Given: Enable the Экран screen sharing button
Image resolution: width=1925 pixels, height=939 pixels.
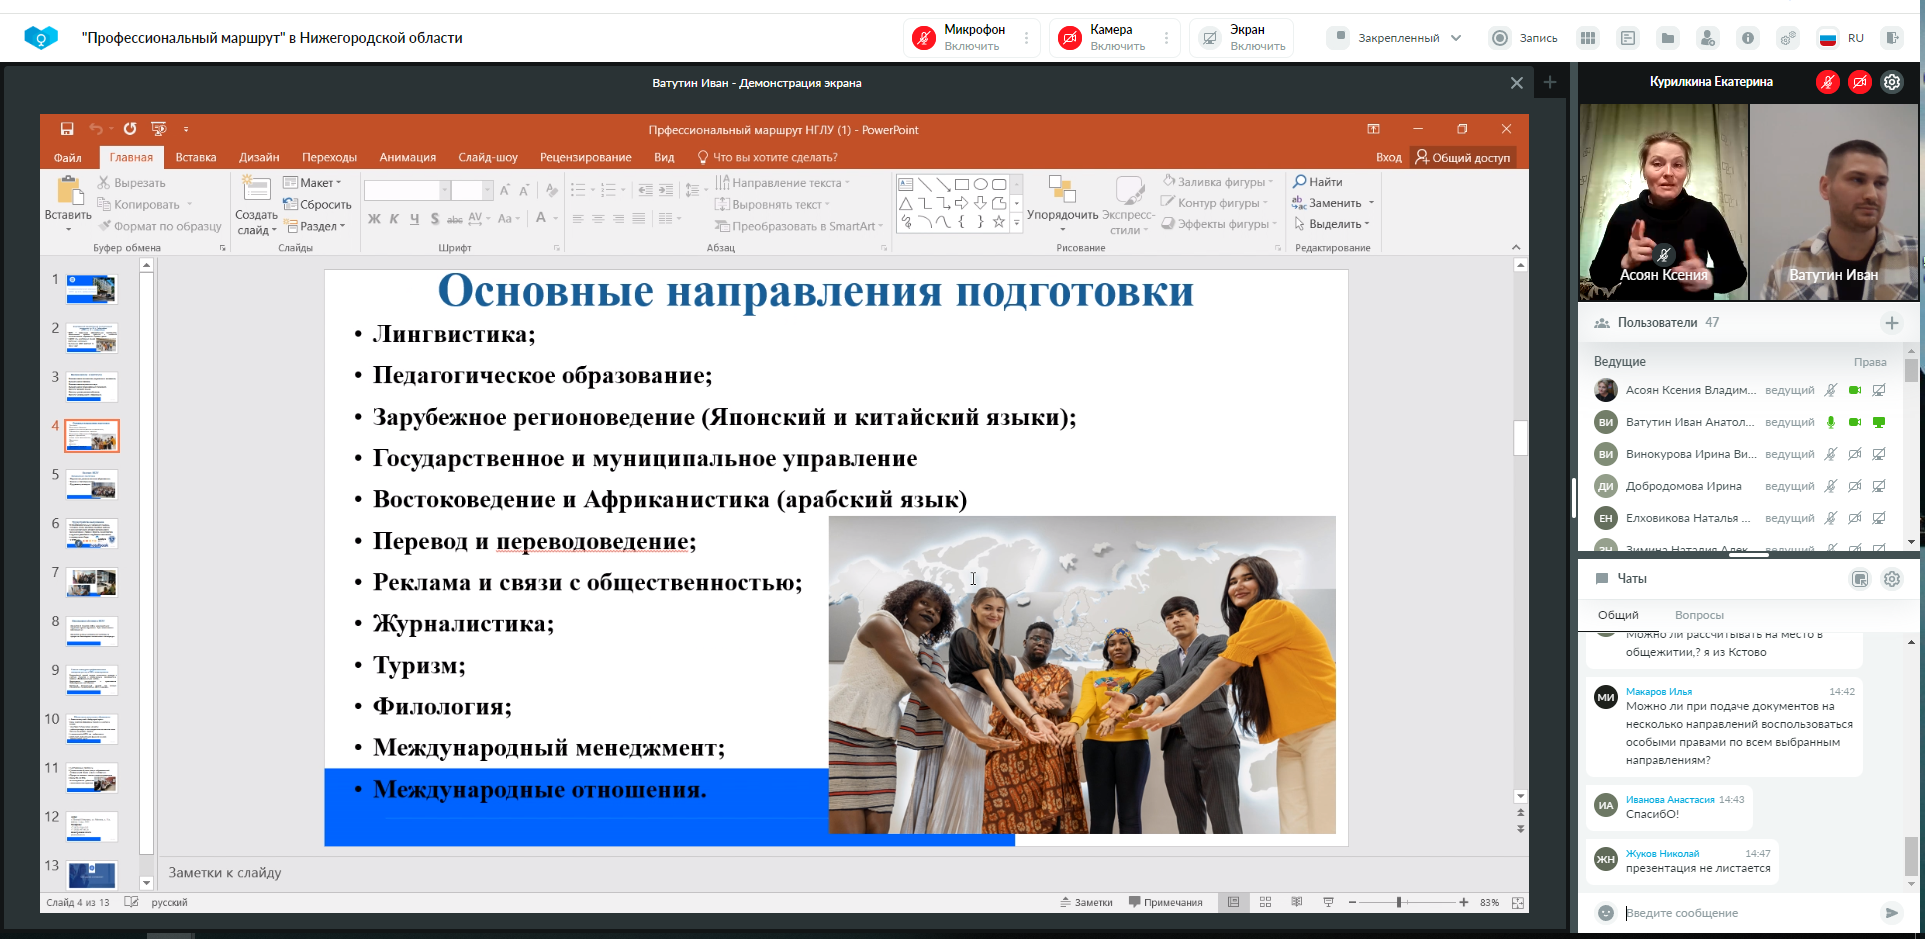Looking at the screenshot, I should pos(1210,38).
